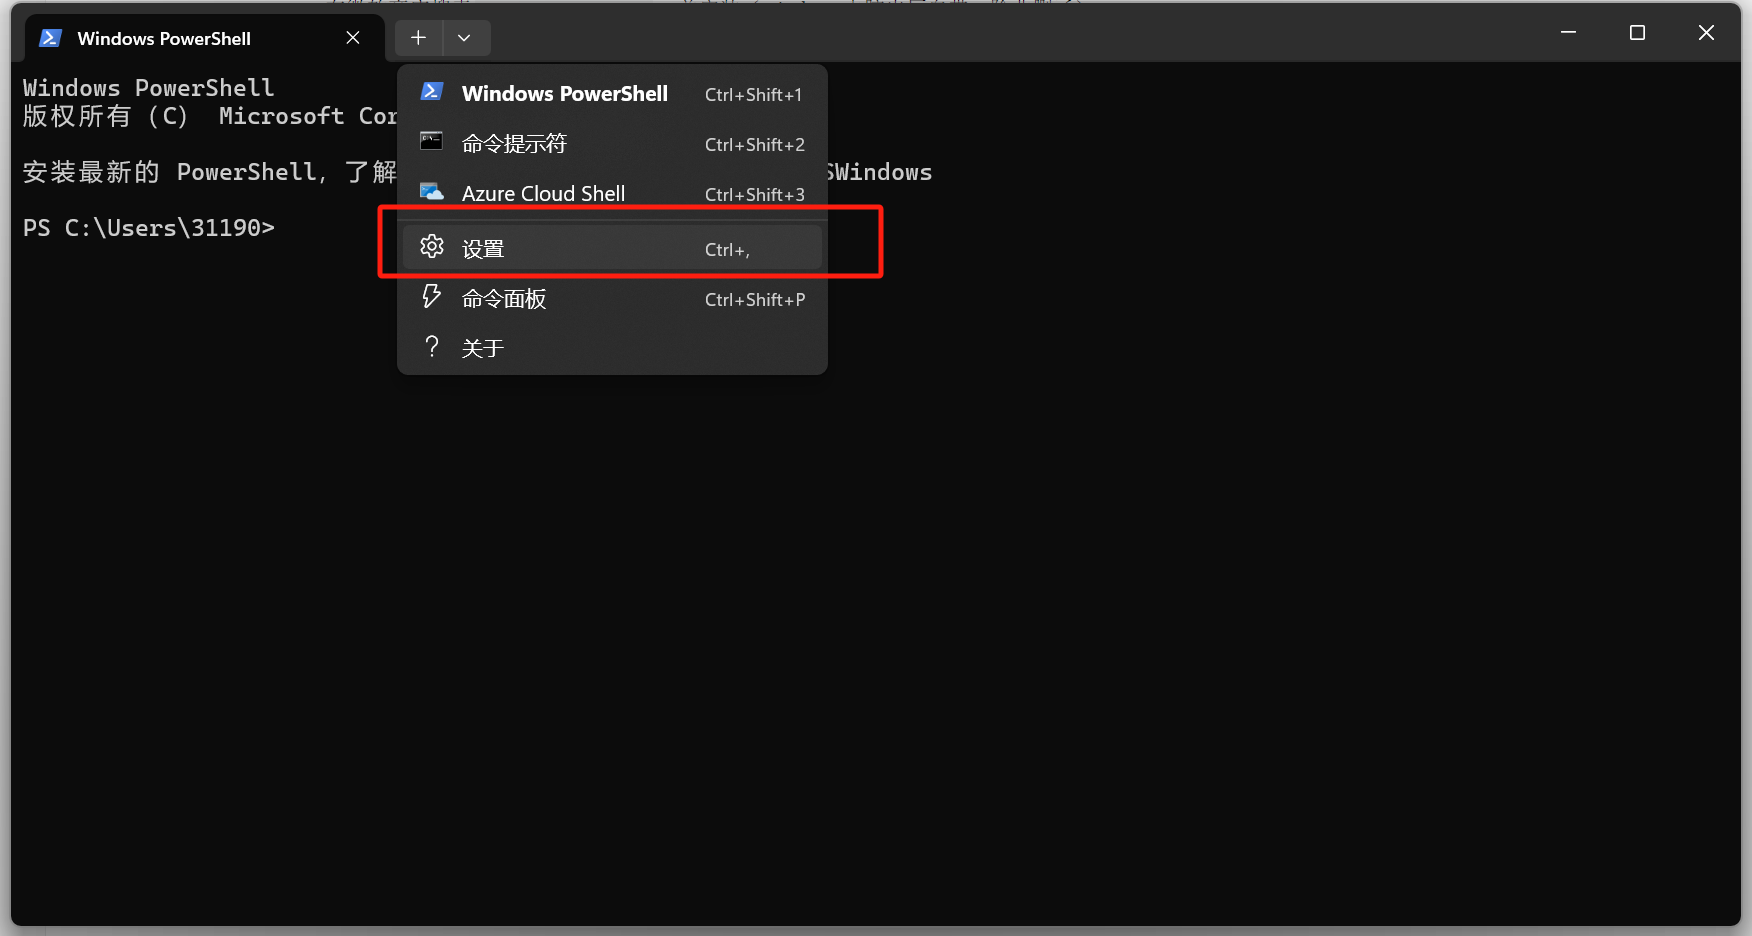Click the PS C:\Users\31190> prompt line

pos(149,228)
